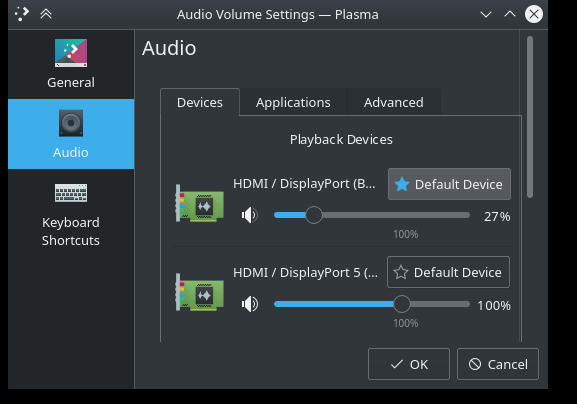Open the General settings sidebar icon

pos(71,53)
